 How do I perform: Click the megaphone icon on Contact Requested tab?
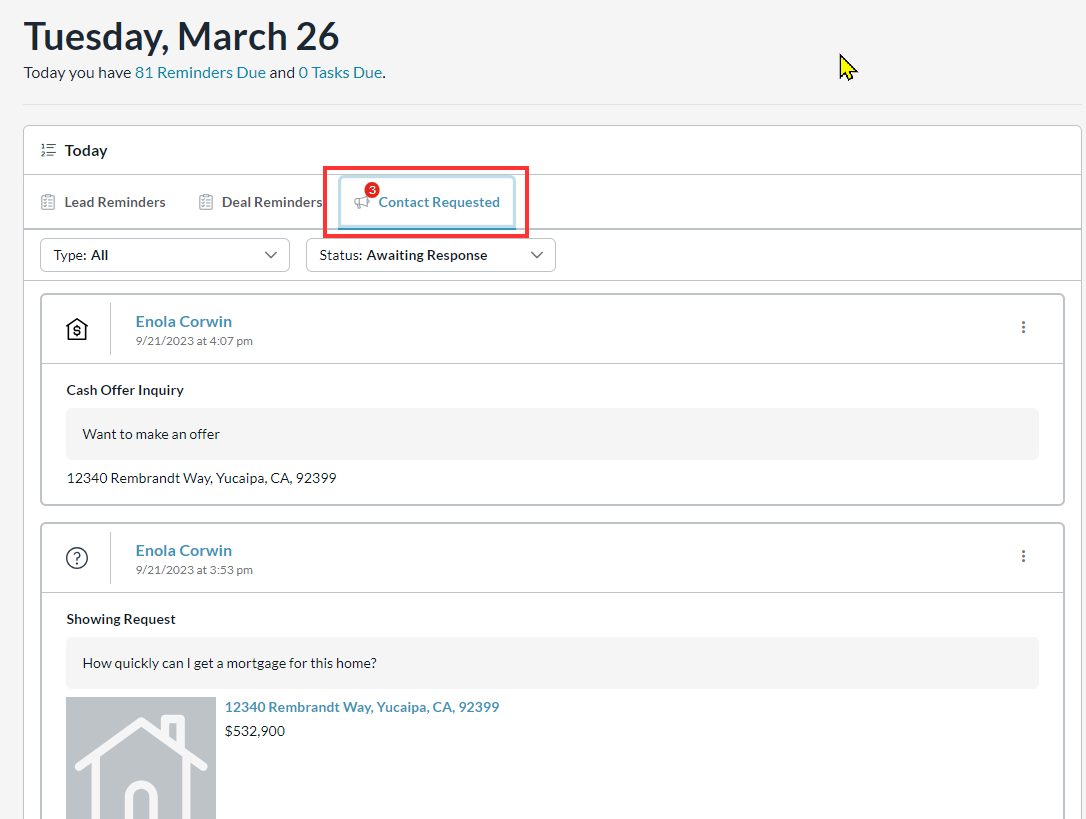click(361, 203)
